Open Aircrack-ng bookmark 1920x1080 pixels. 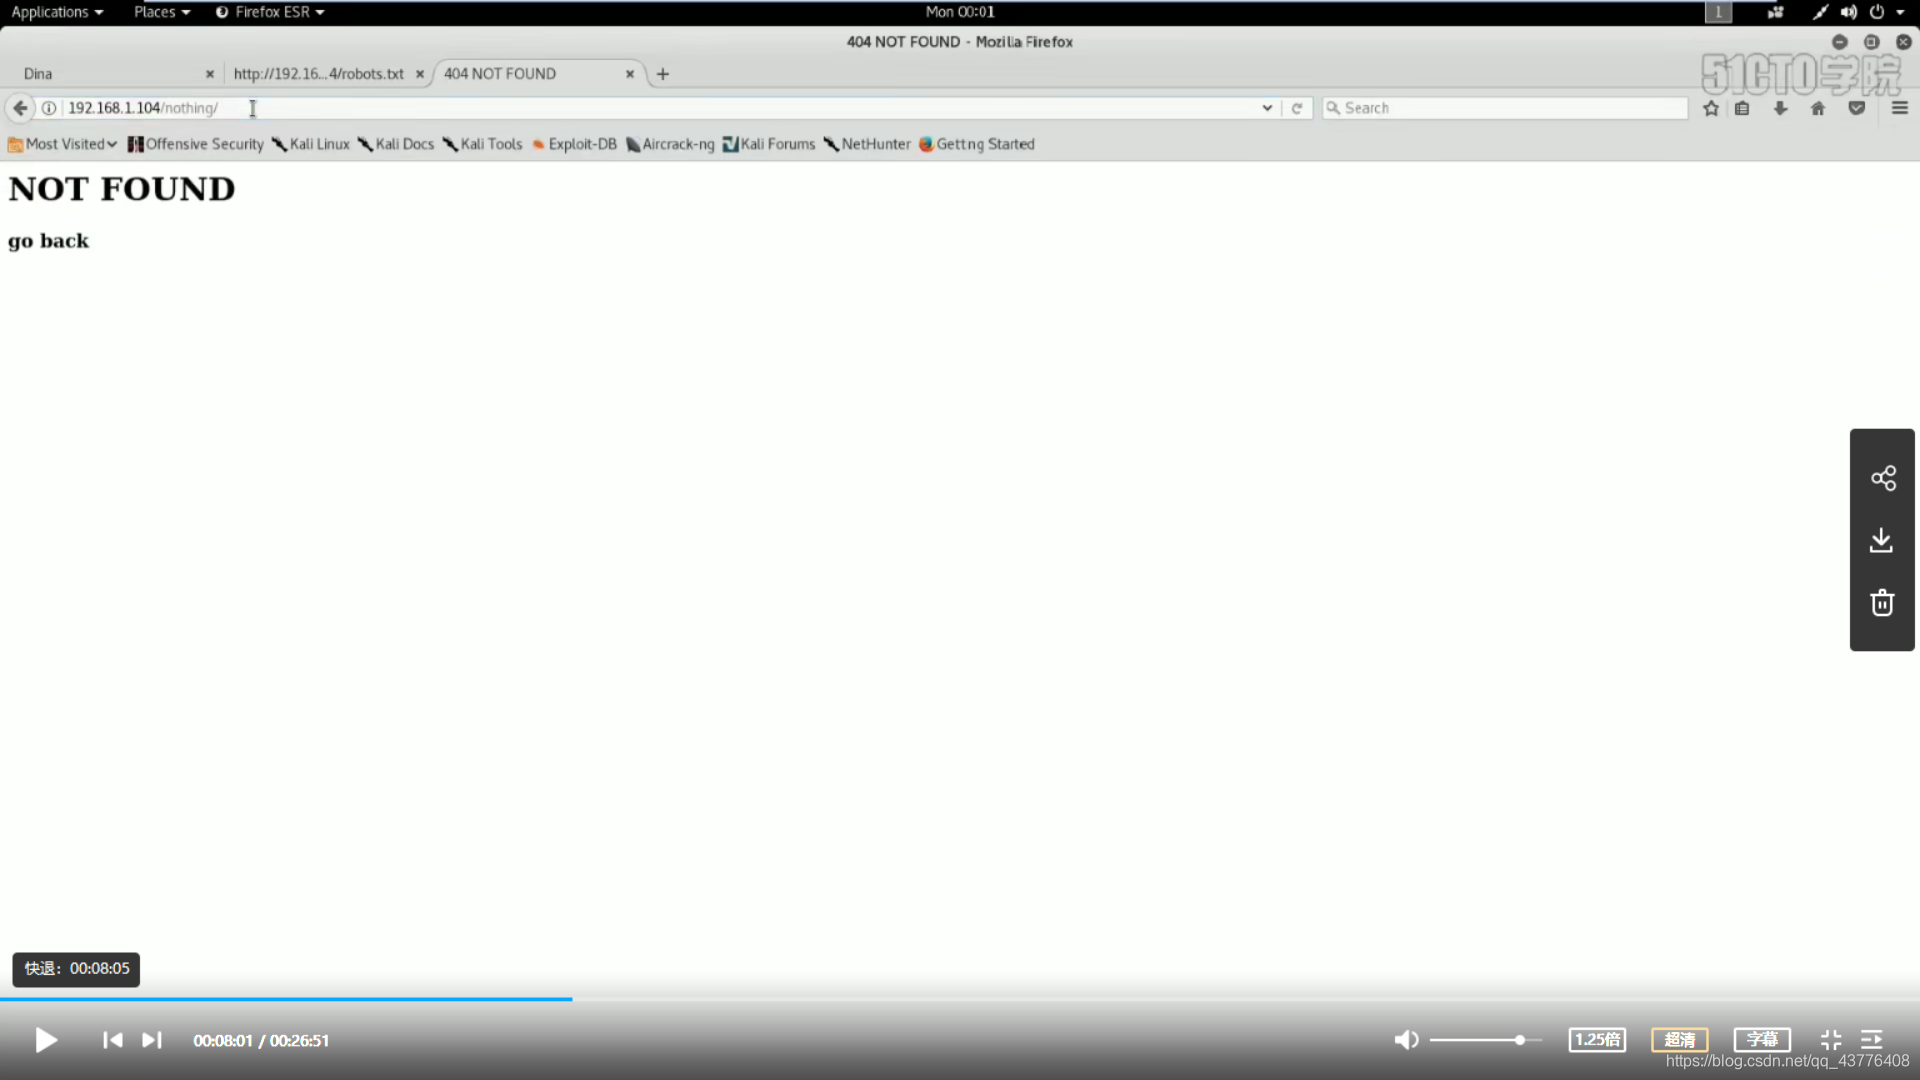click(x=670, y=144)
